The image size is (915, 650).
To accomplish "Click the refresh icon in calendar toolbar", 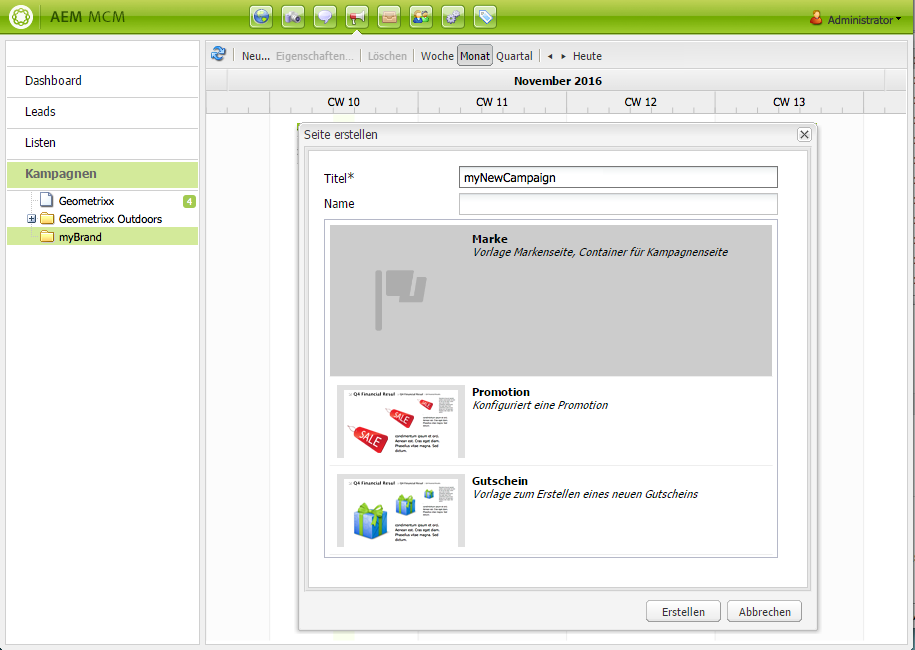I will point(218,54).
